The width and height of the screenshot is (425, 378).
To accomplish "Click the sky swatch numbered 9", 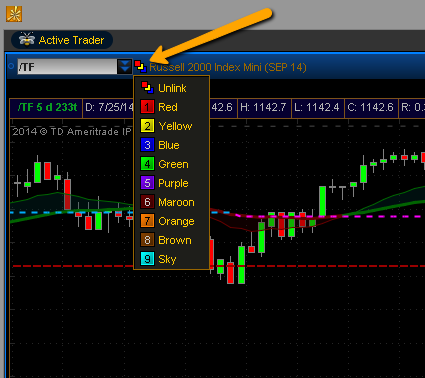I will pyautogui.click(x=147, y=259).
